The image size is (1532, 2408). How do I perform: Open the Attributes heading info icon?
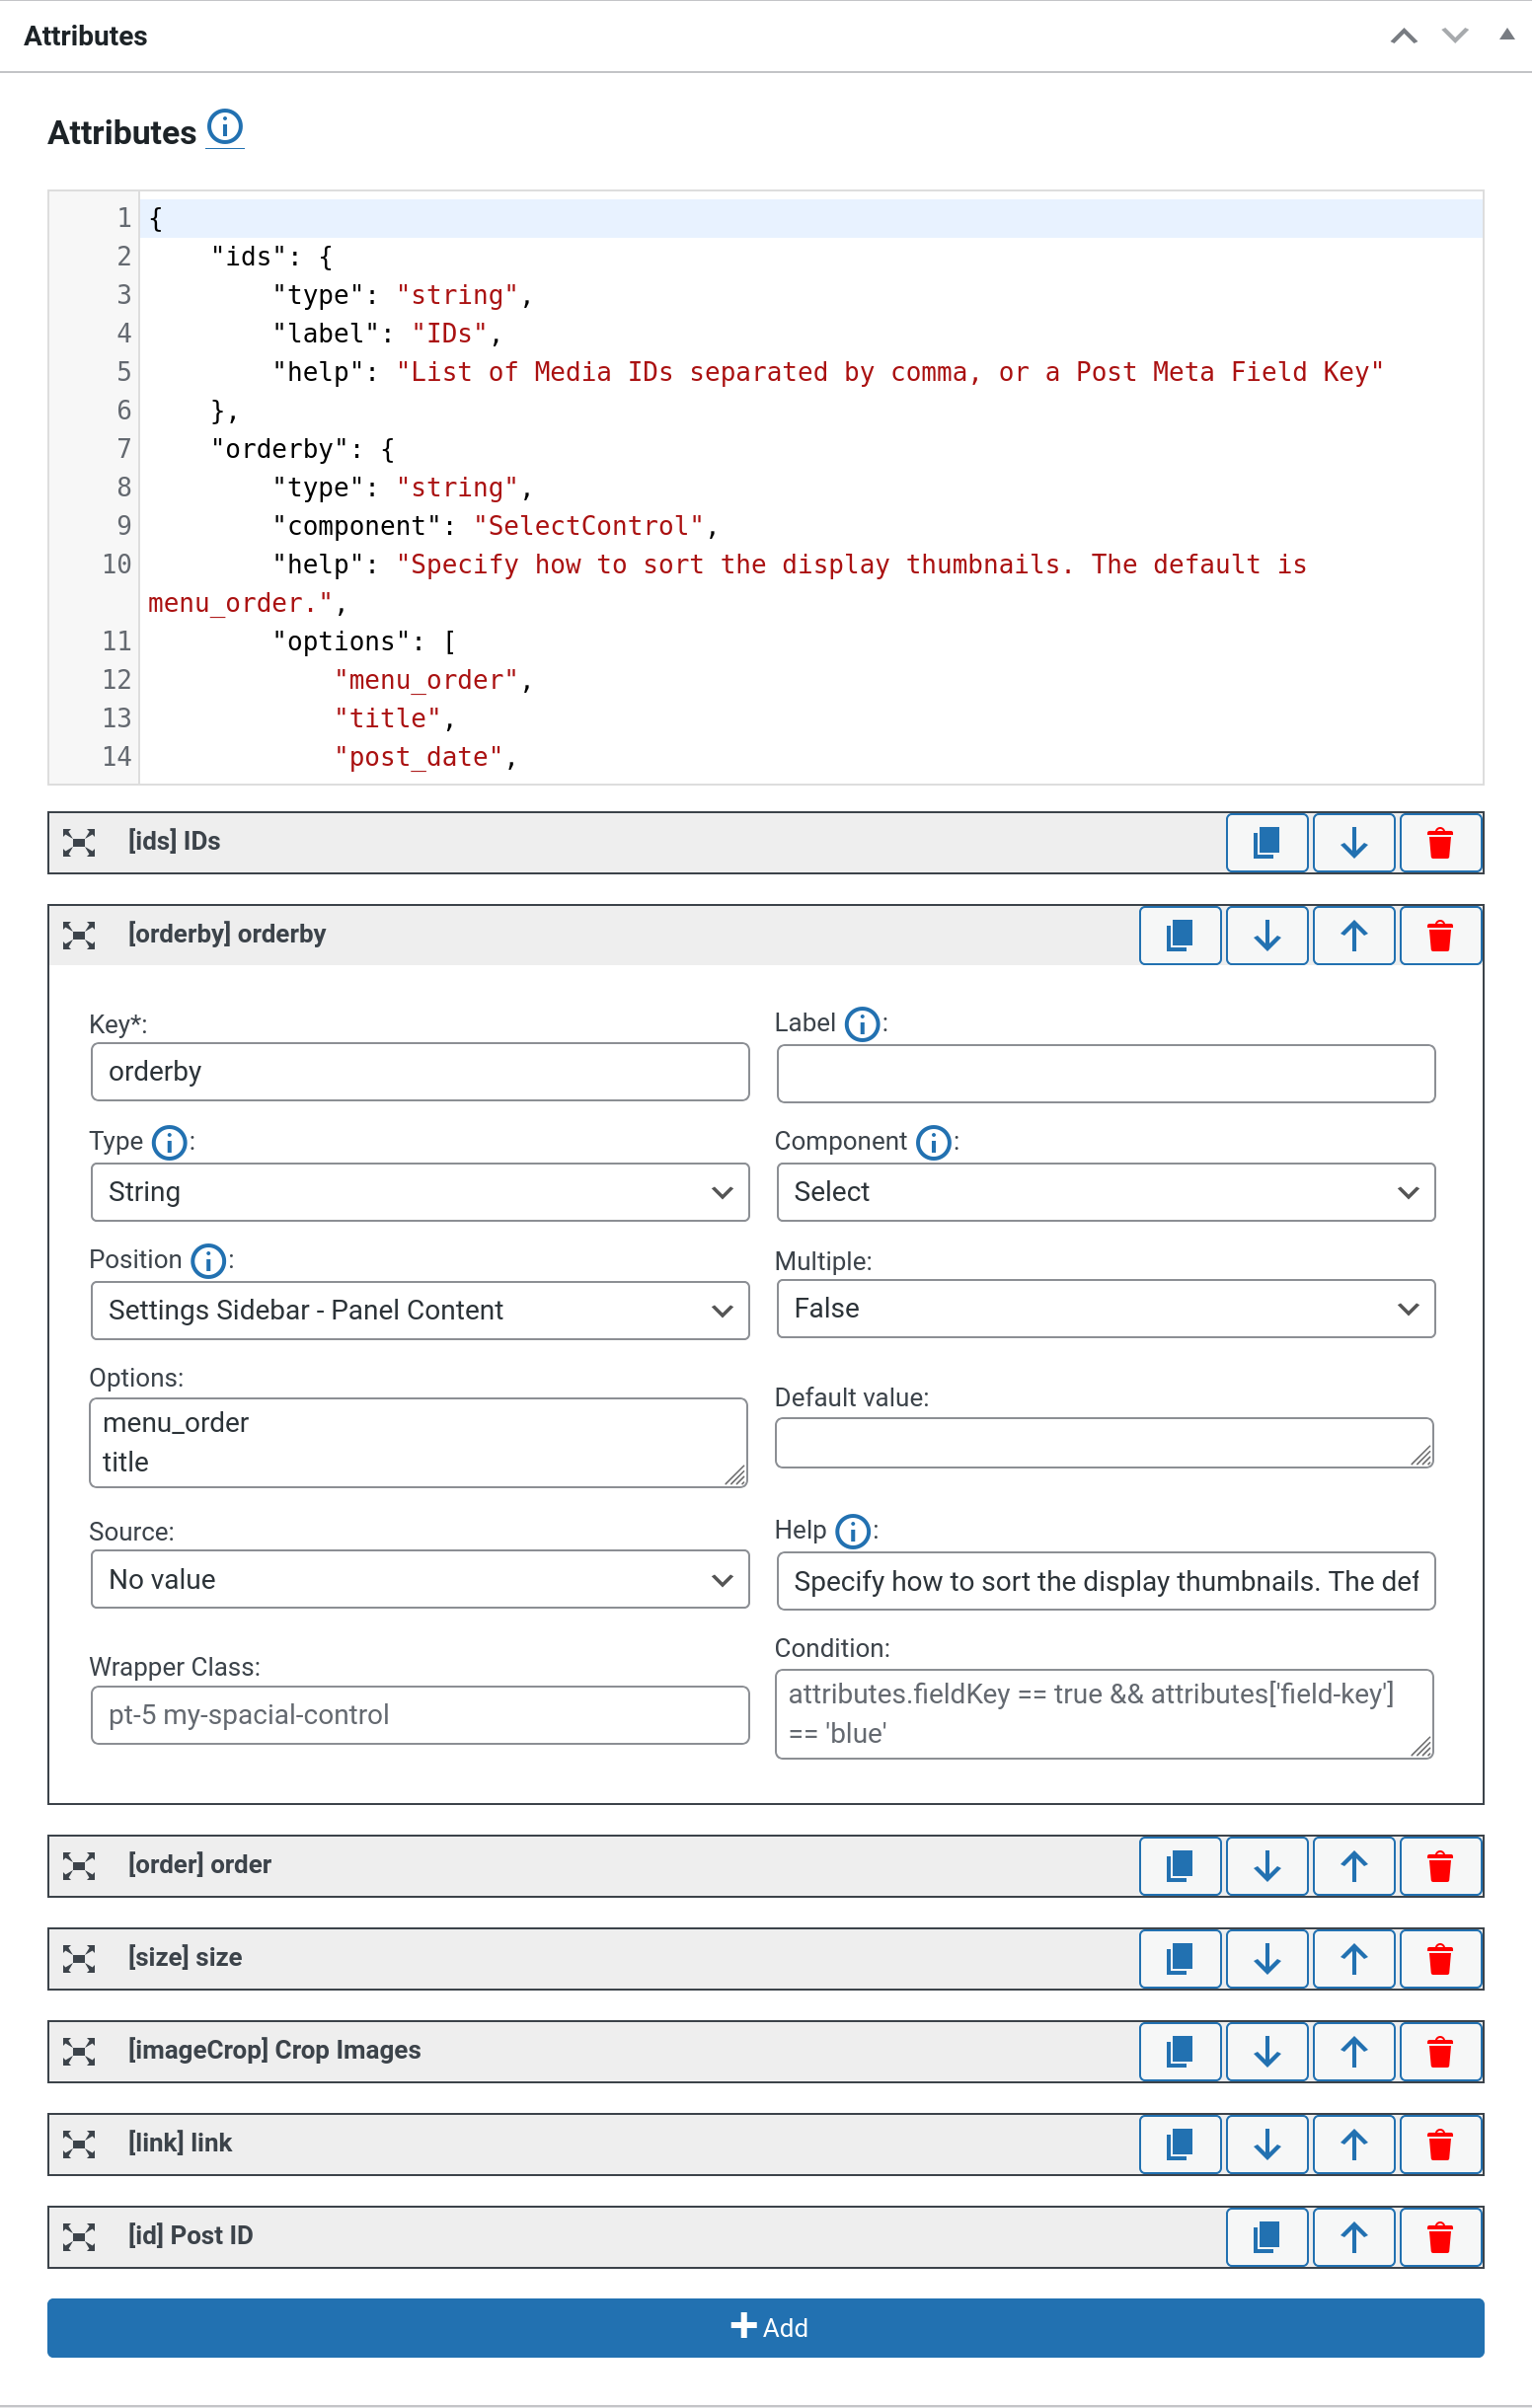point(225,127)
